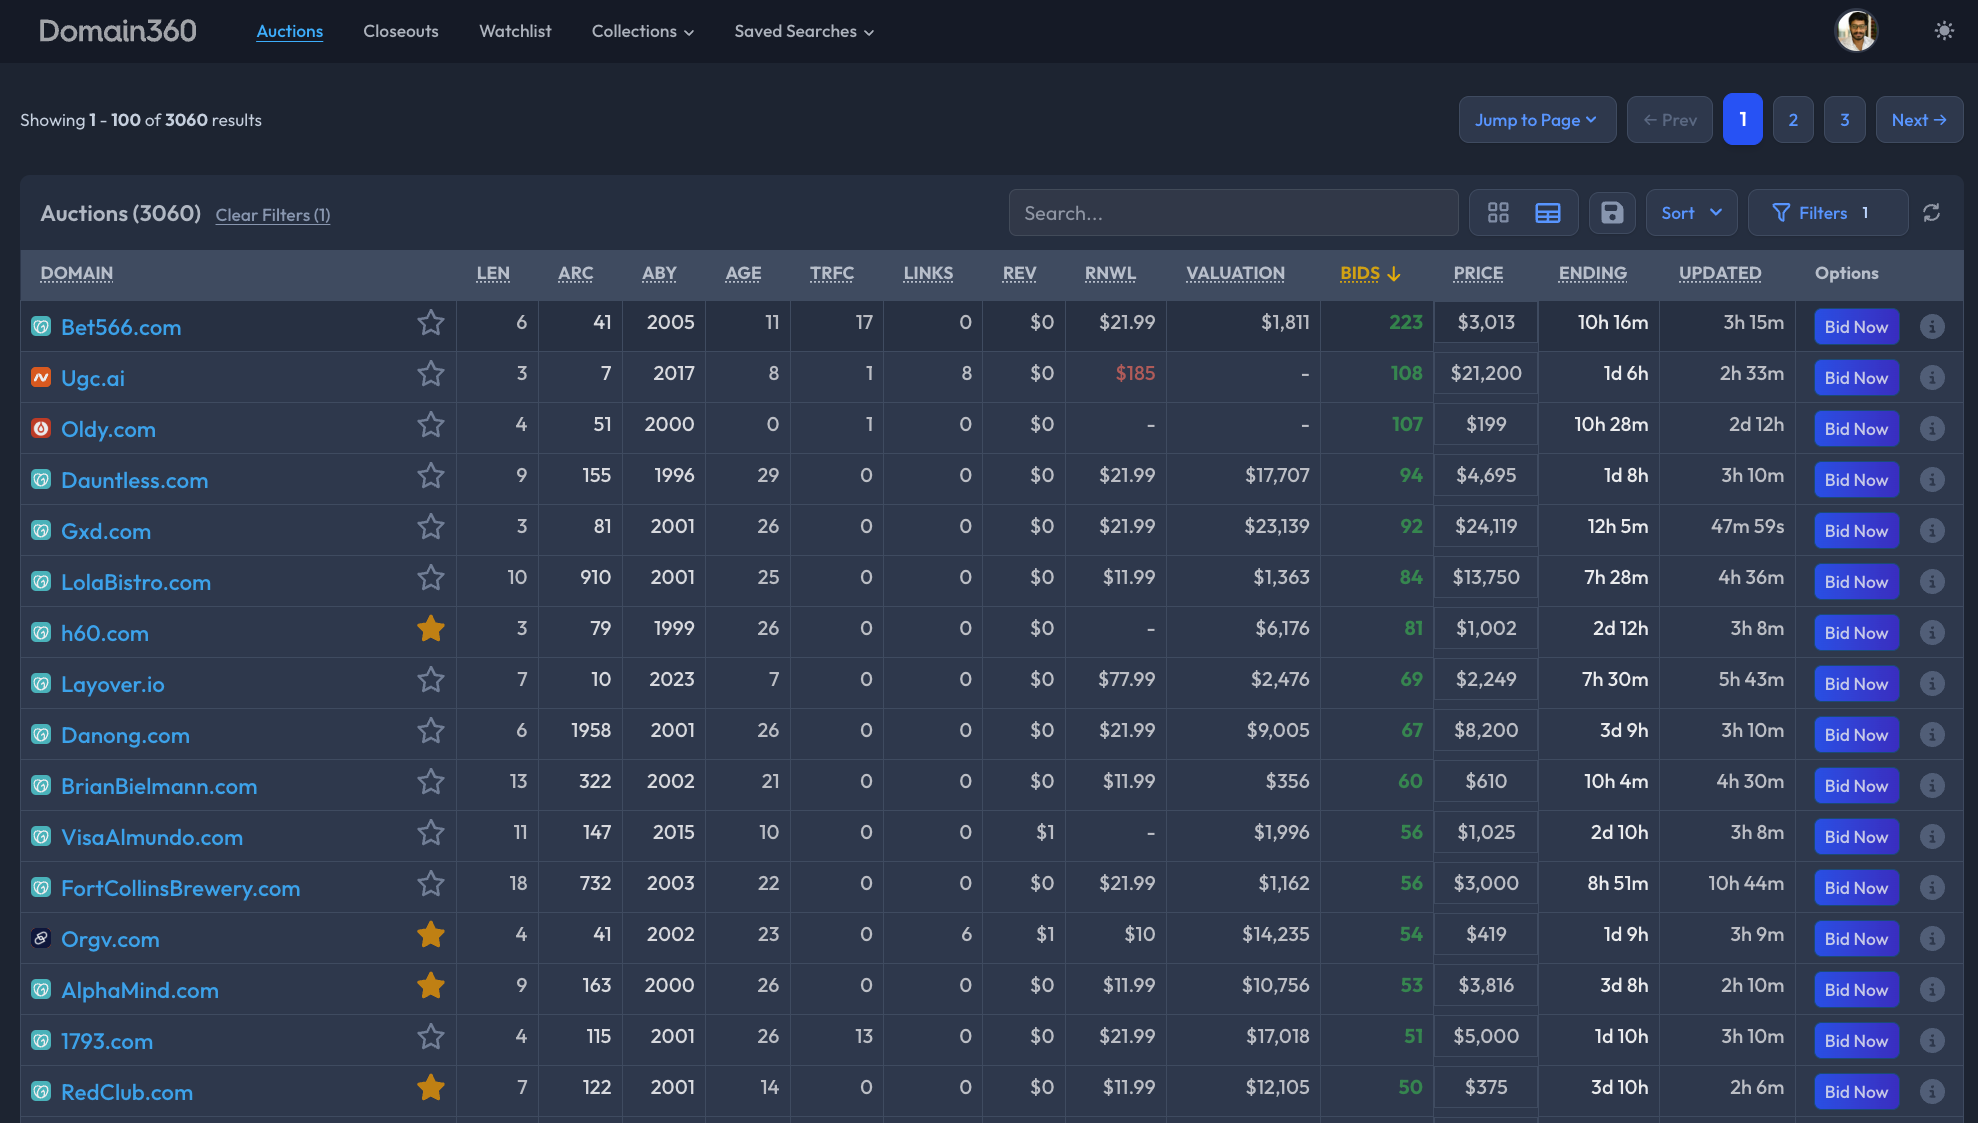Open the Dauntless.com domain link
This screenshot has height=1123, width=1978.
[x=135, y=480]
